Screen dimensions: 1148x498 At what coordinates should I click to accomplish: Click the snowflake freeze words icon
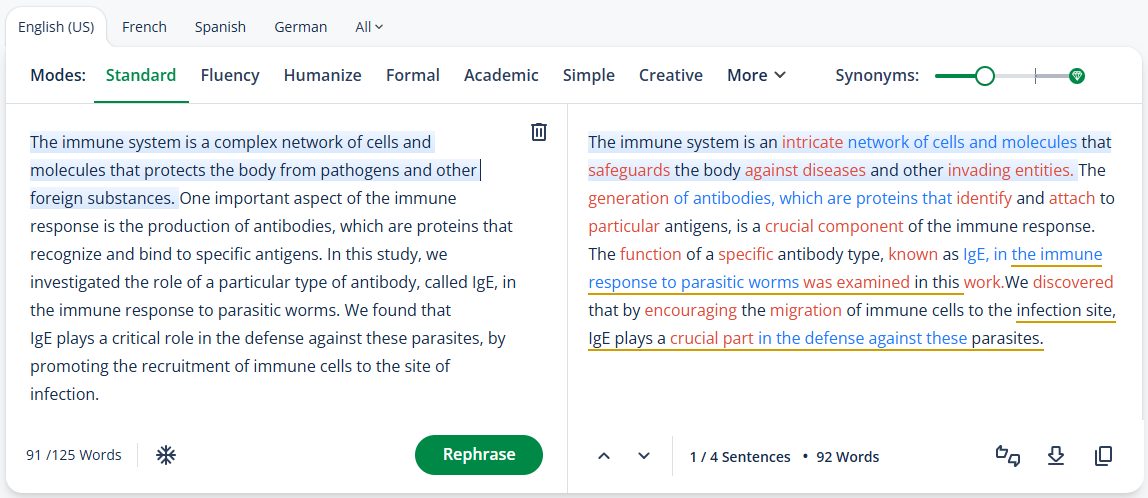166,456
